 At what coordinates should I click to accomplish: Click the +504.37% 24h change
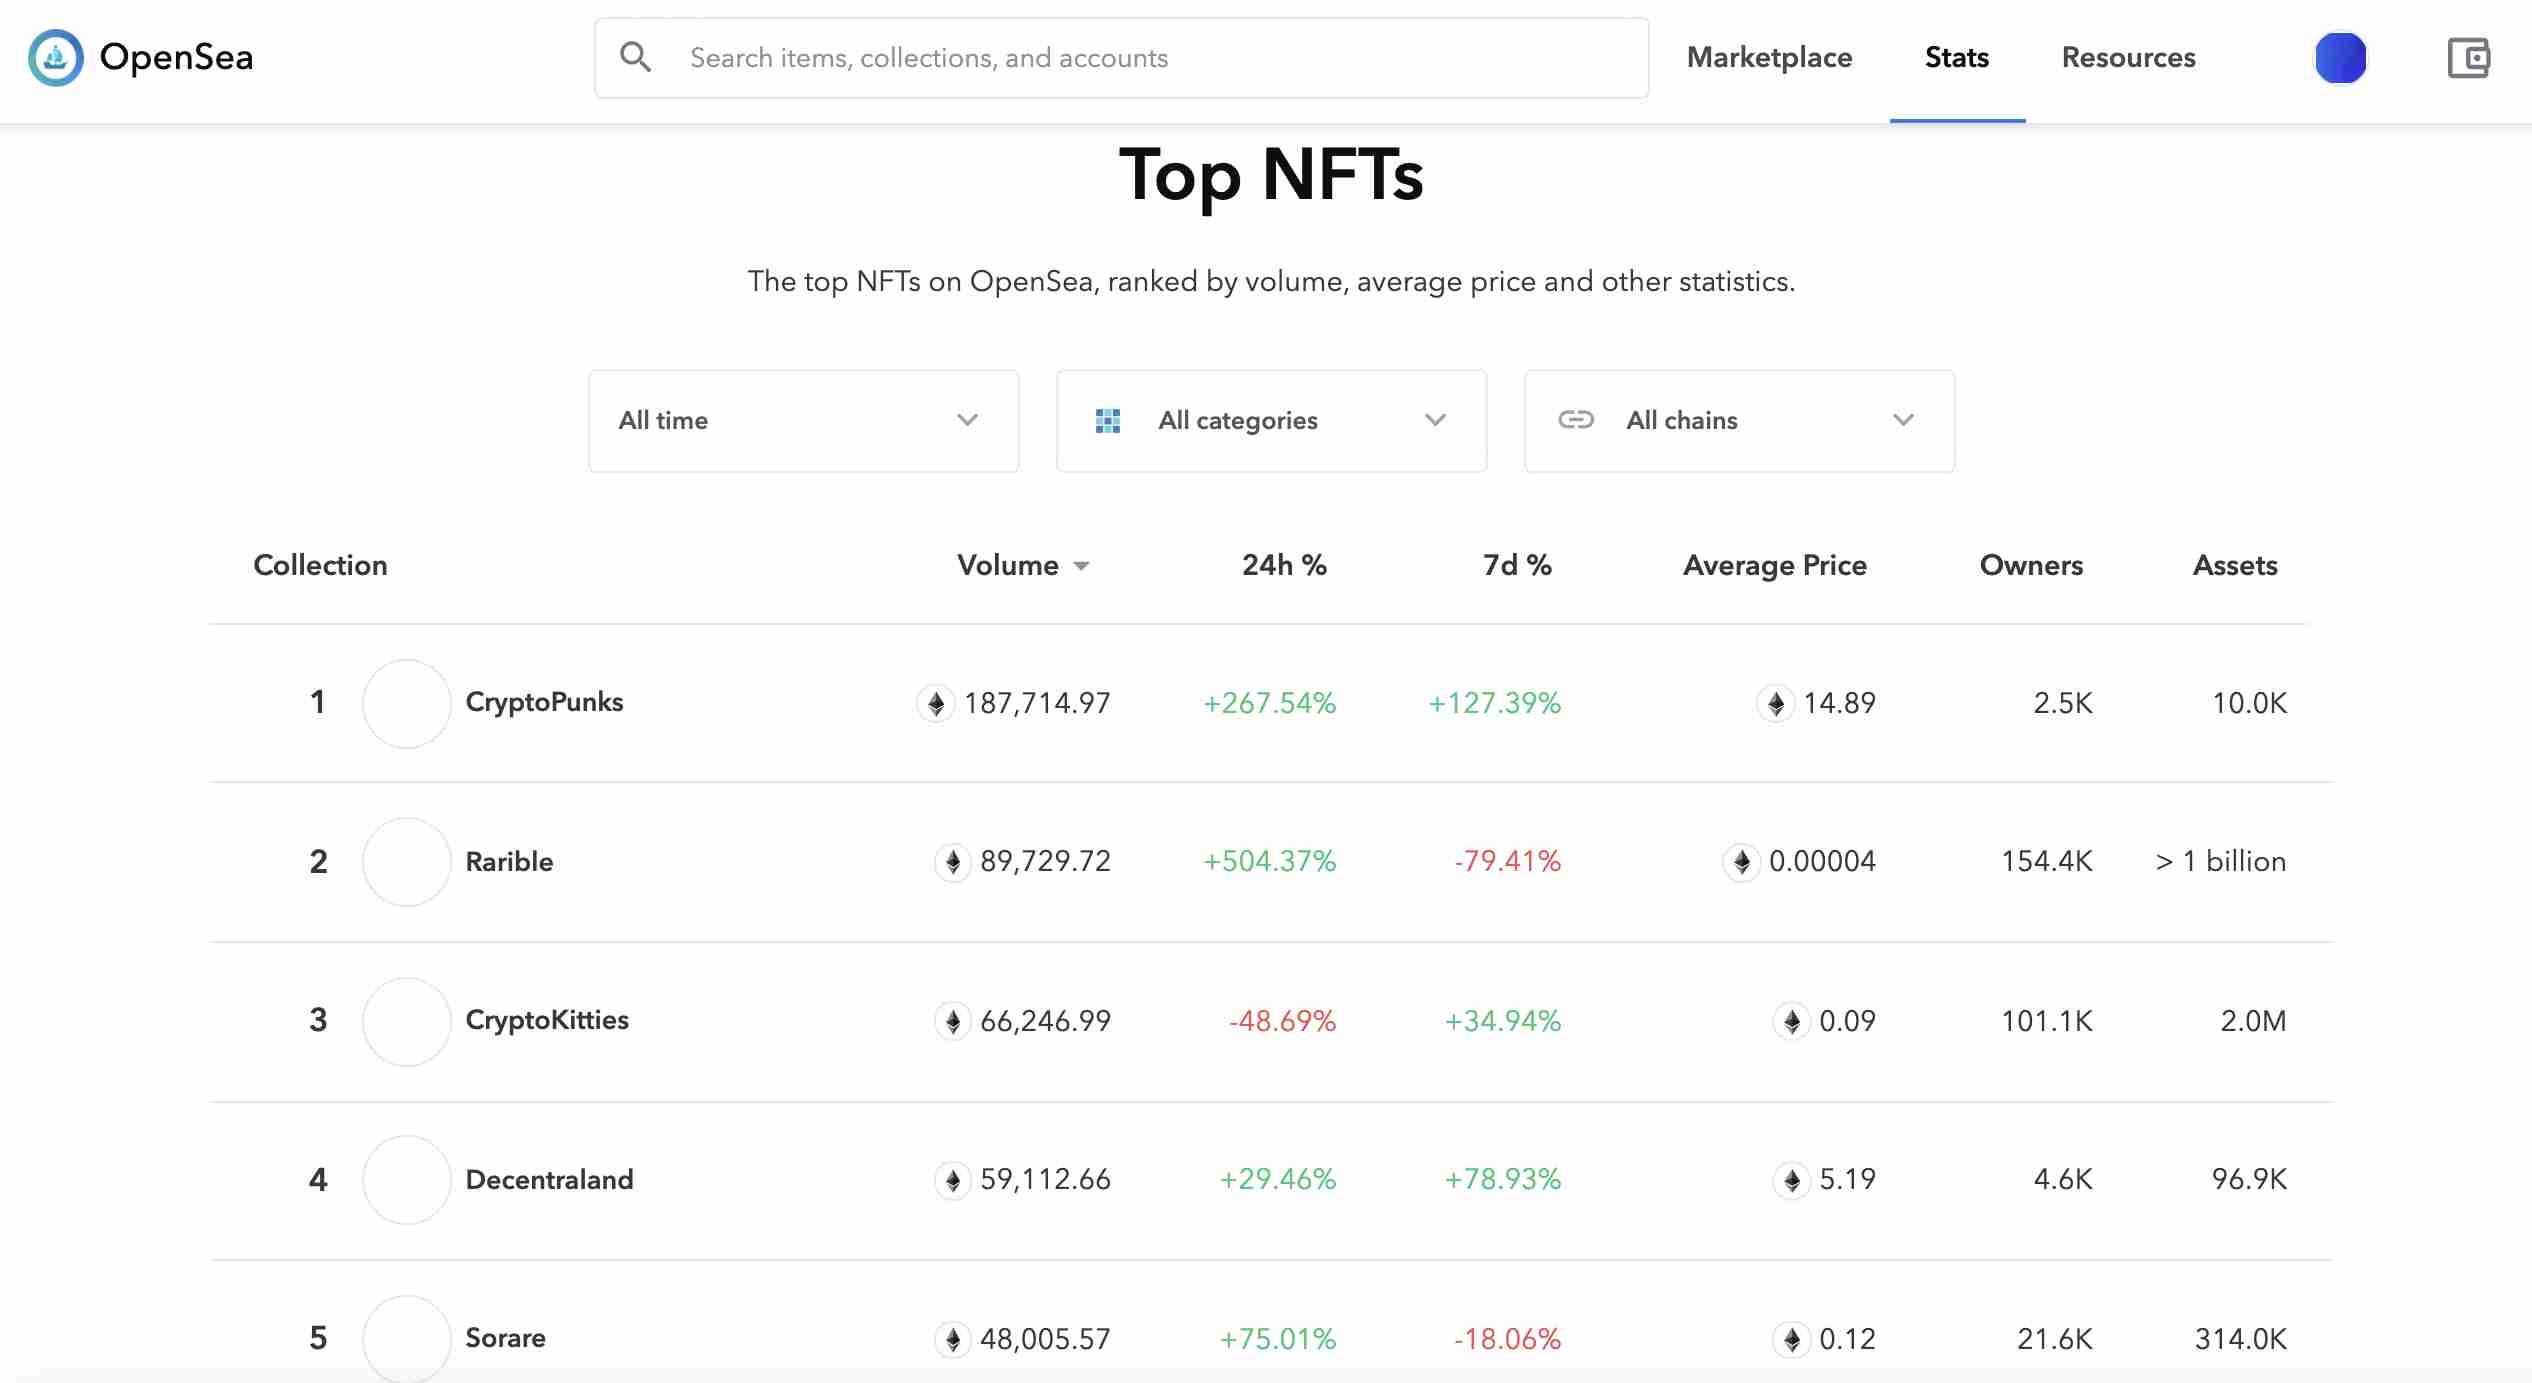(x=1269, y=861)
